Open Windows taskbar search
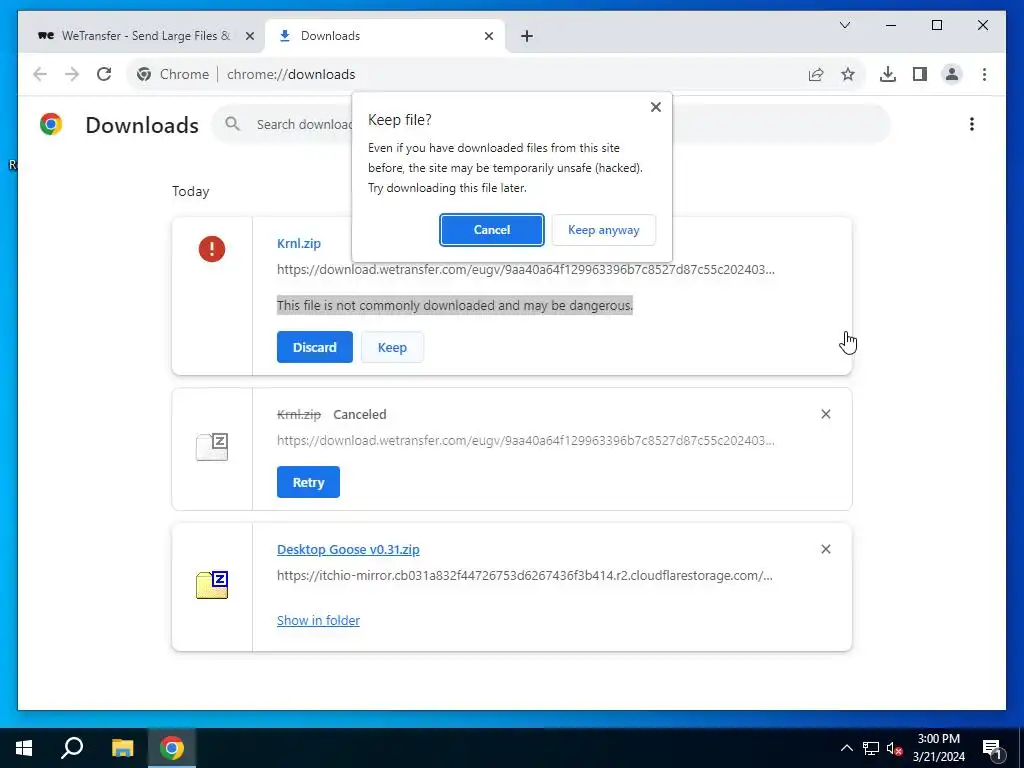Image resolution: width=1024 pixels, height=768 pixels. point(72,748)
